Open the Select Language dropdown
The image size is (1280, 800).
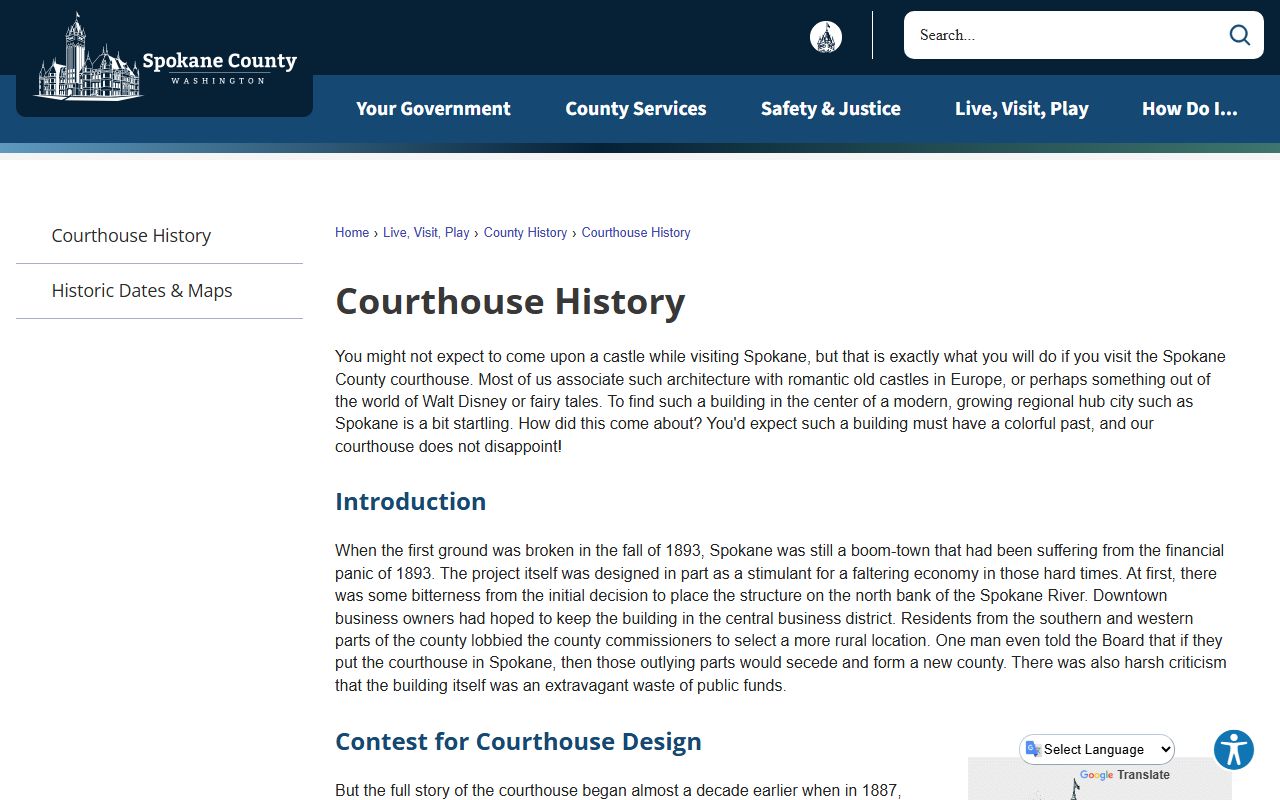click(x=1098, y=749)
